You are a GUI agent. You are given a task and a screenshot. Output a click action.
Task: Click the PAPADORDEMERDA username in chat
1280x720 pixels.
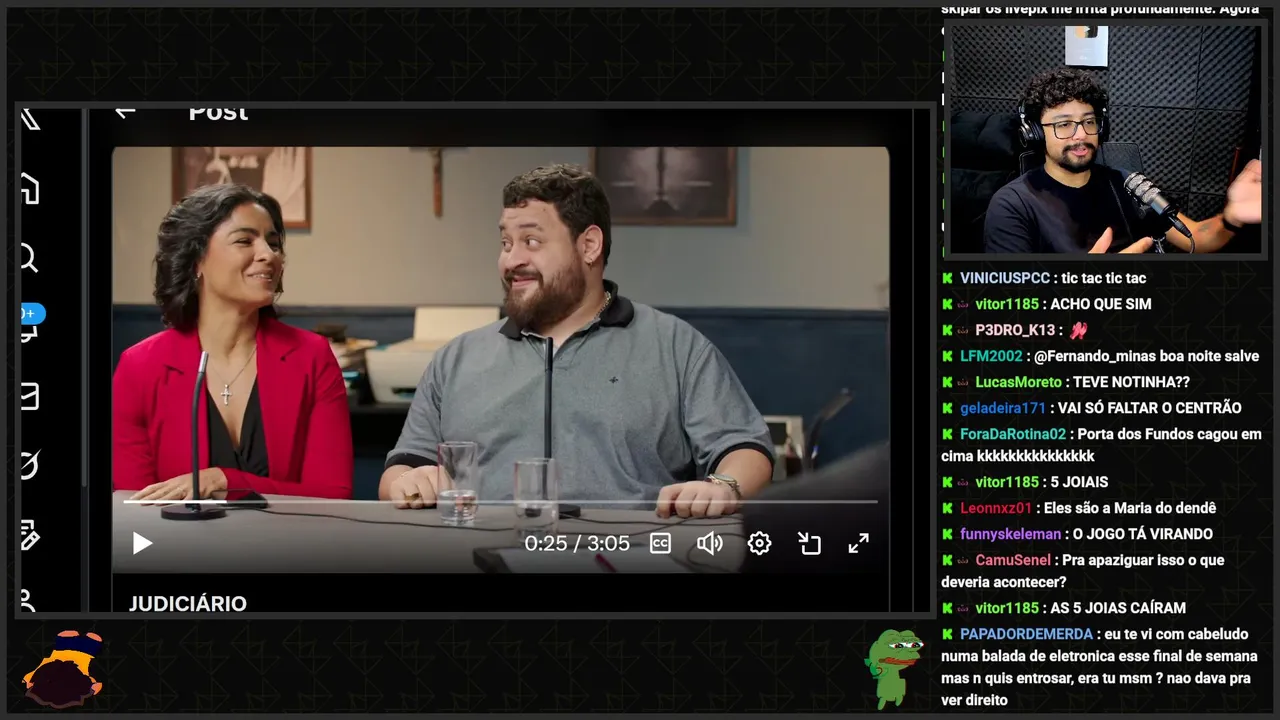[x=1026, y=634]
